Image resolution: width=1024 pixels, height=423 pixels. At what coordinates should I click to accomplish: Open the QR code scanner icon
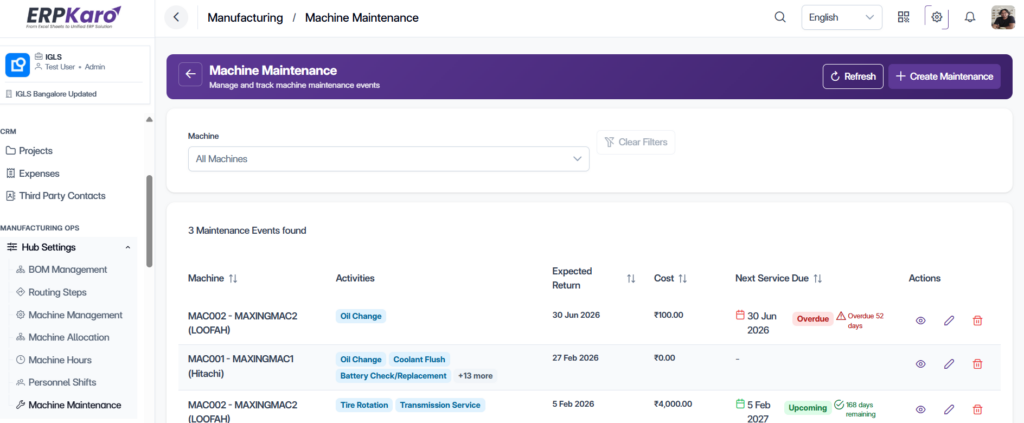[904, 18]
